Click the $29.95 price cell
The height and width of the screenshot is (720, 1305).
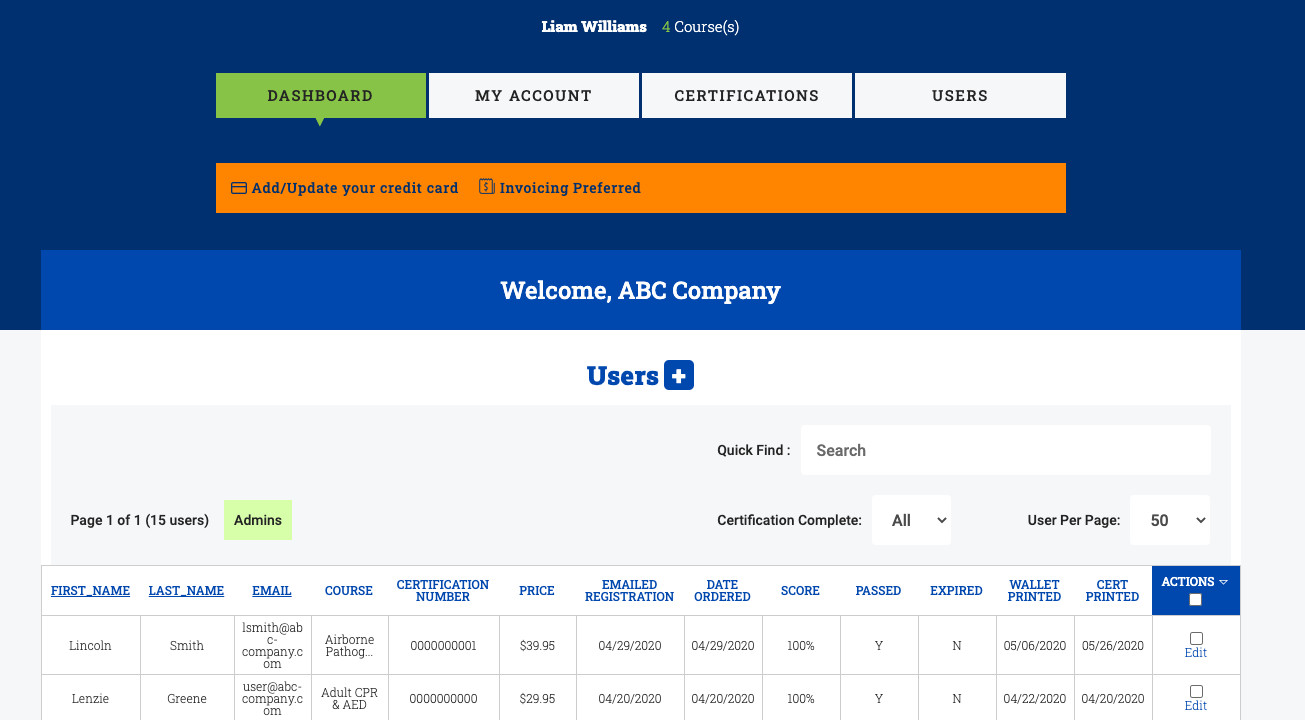coord(537,699)
